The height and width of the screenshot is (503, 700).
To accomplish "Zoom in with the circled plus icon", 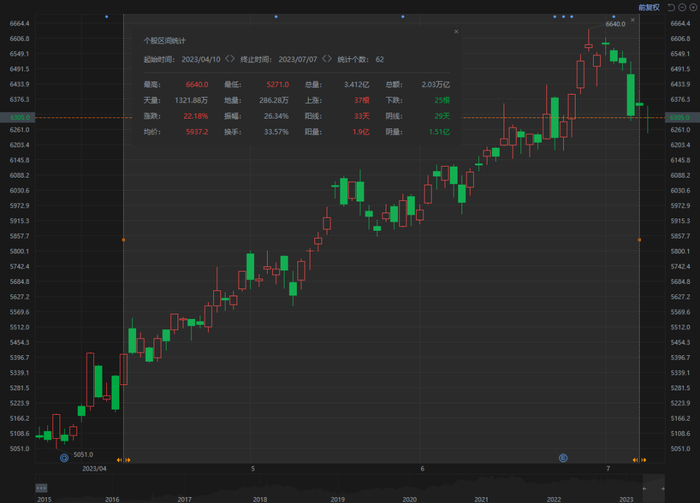I will coord(693,8).
